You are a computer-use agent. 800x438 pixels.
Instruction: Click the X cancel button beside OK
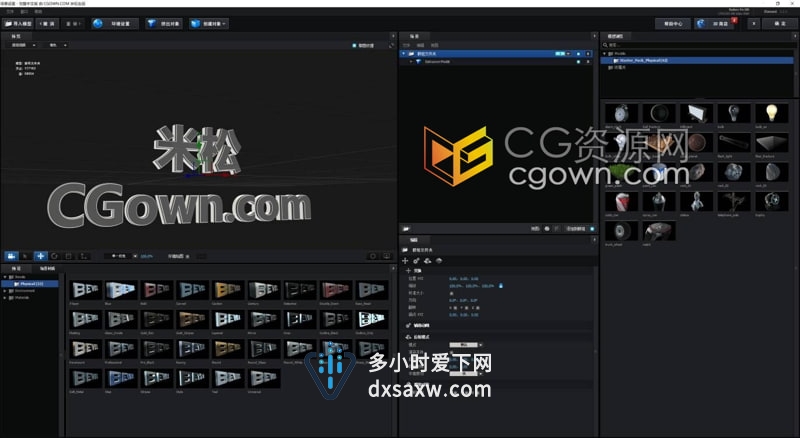(x=754, y=23)
